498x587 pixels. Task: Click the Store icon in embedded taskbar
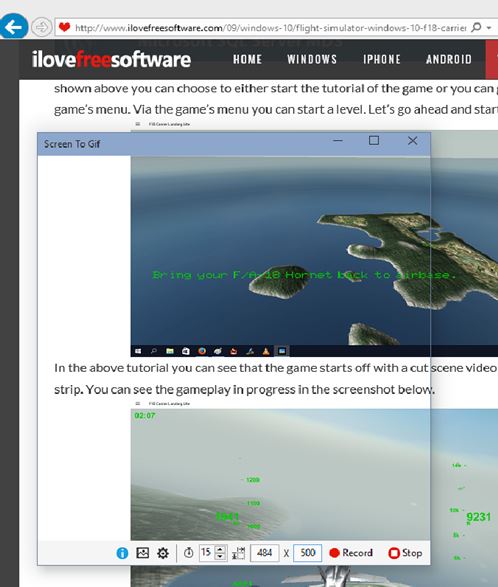(x=186, y=351)
